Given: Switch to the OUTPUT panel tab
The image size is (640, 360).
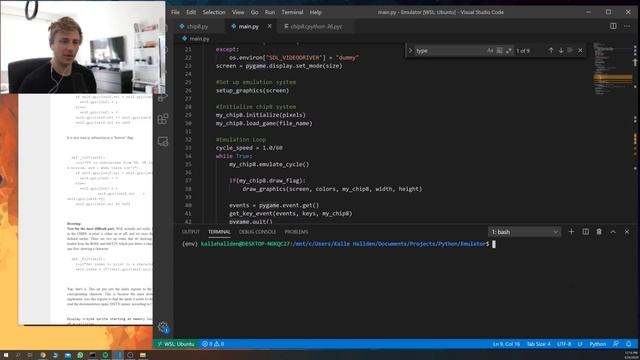Looking at the screenshot, I should pos(191,232).
